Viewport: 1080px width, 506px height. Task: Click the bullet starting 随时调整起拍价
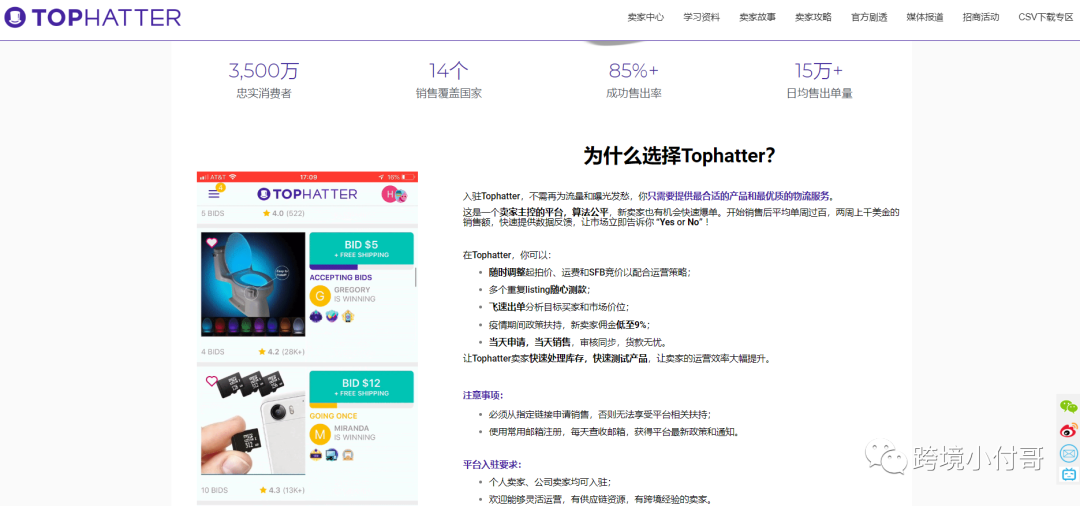point(590,272)
